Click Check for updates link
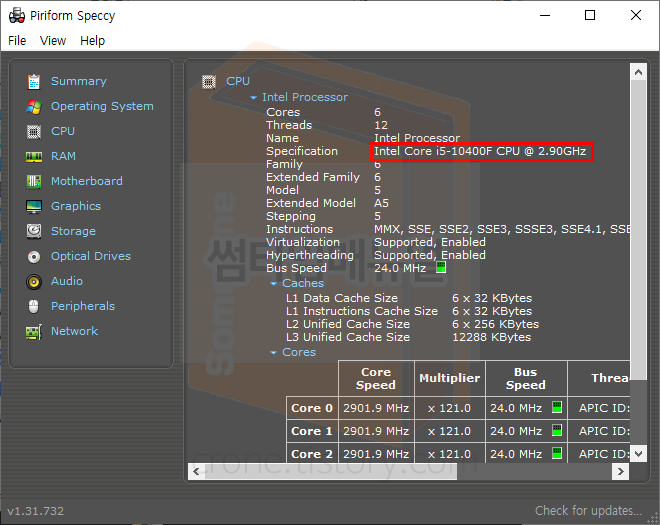 point(588,511)
